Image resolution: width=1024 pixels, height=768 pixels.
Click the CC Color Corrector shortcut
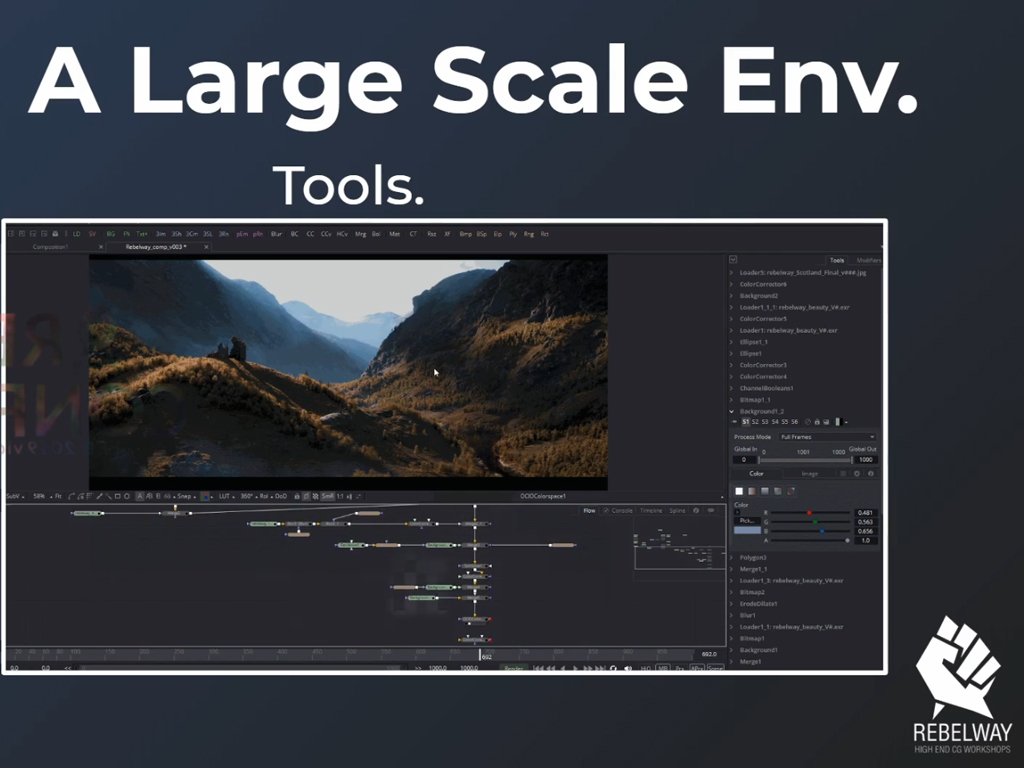point(310,234)
